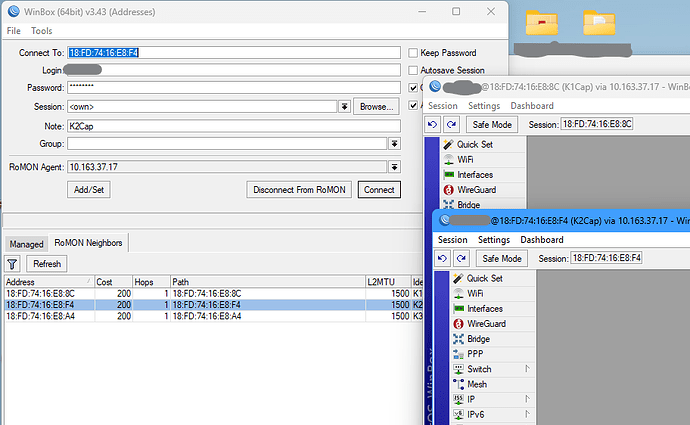The width and height of the screenshot is (690, 425).
Task: Enable the Keep Password checkbox
Action: 413,53
